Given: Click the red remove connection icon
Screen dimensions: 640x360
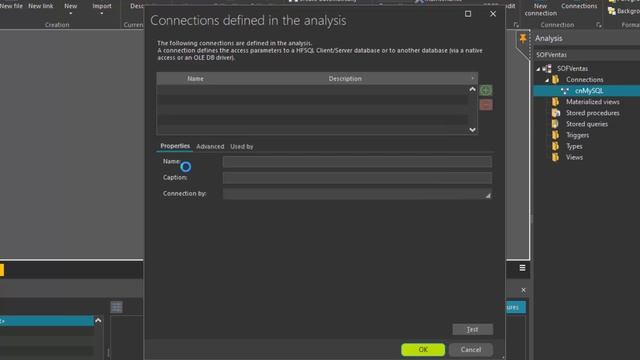Looking at the screenshot, I should pos(486,105).
